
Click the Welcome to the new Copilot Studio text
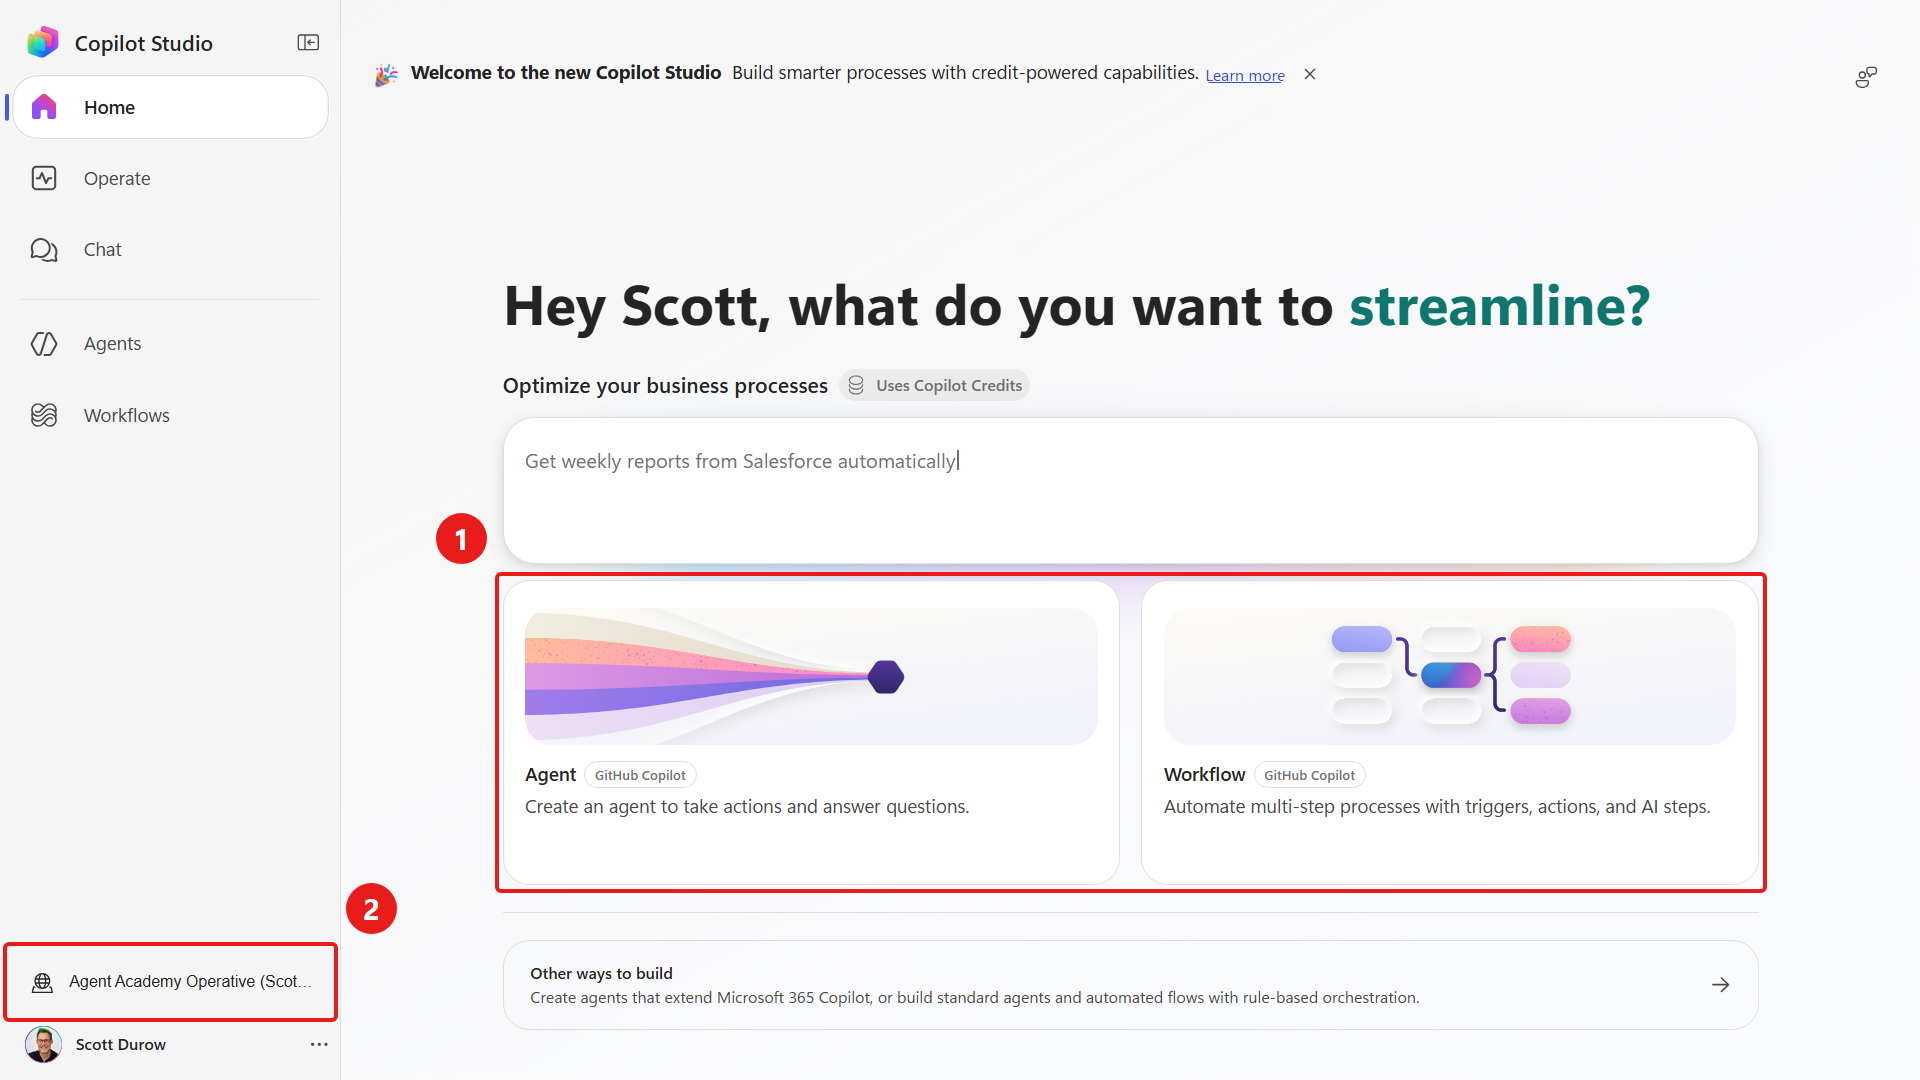[566, 73]
